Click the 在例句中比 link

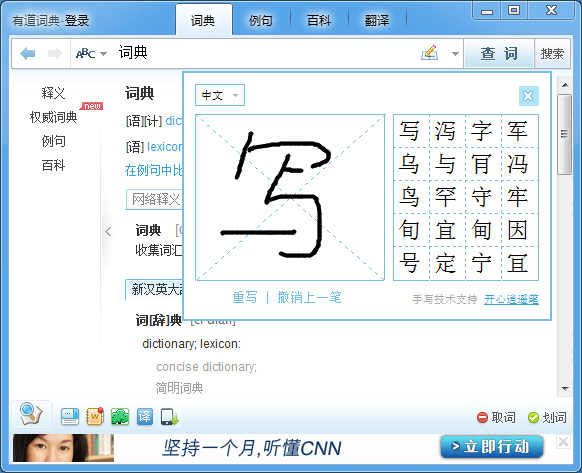tap(154, 170)
